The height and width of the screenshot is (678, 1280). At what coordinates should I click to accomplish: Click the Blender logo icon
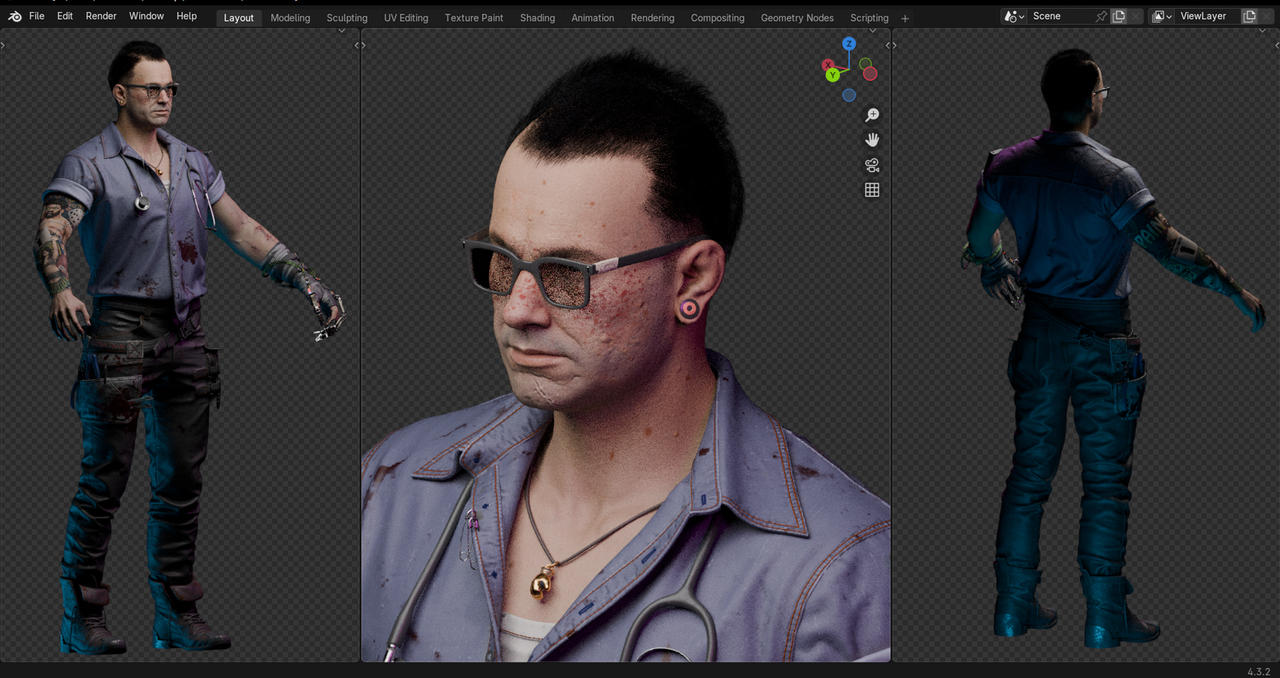point(13,16)
